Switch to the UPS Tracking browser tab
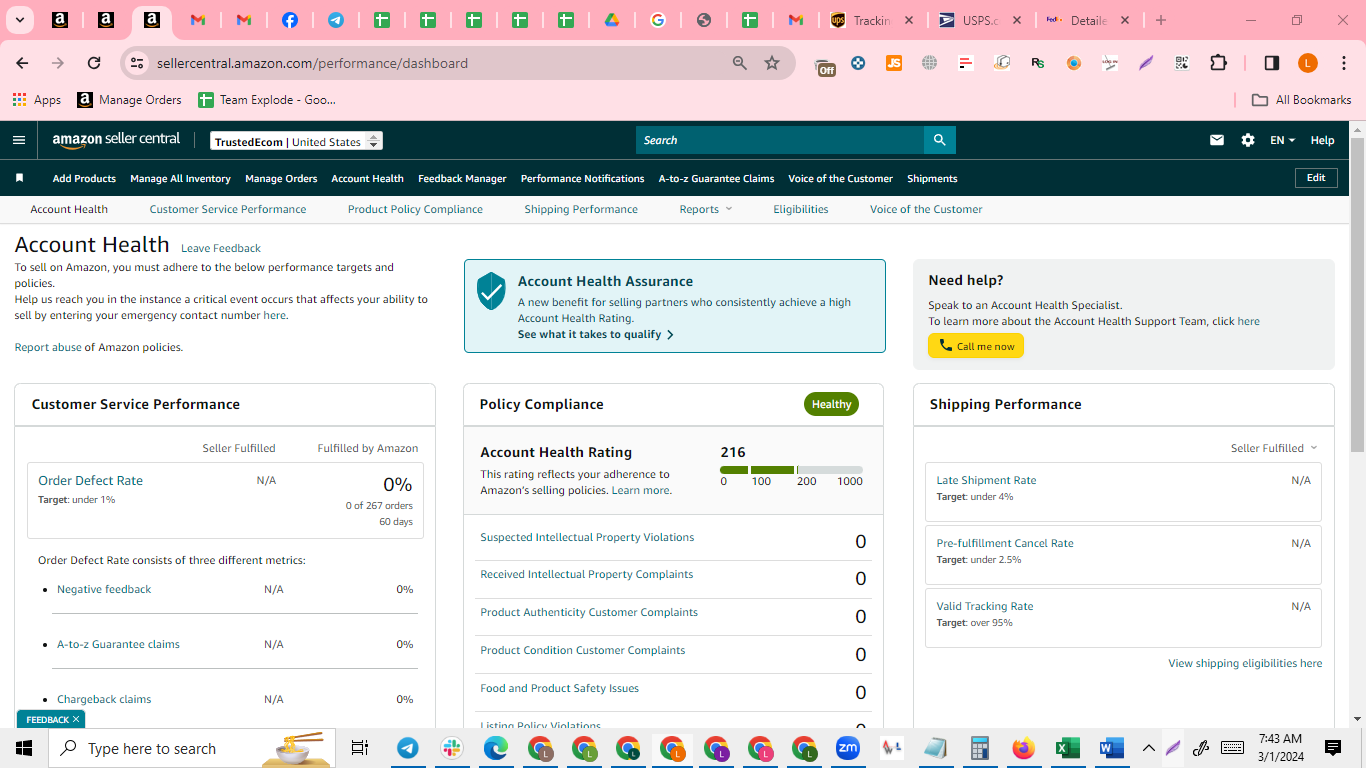1366x768 pixels. 871,20
